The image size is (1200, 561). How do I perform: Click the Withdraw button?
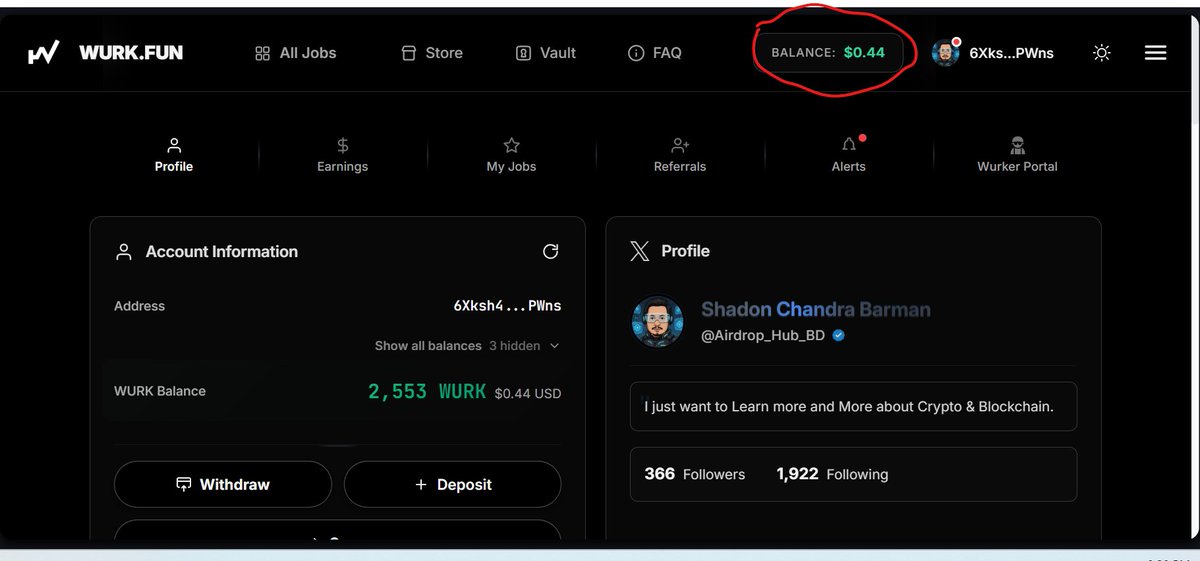223,484
